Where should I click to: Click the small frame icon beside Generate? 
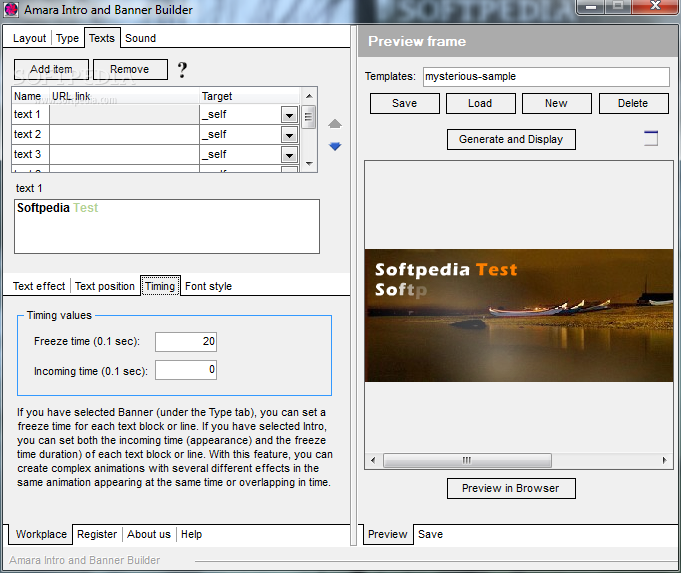pos(651,138)
